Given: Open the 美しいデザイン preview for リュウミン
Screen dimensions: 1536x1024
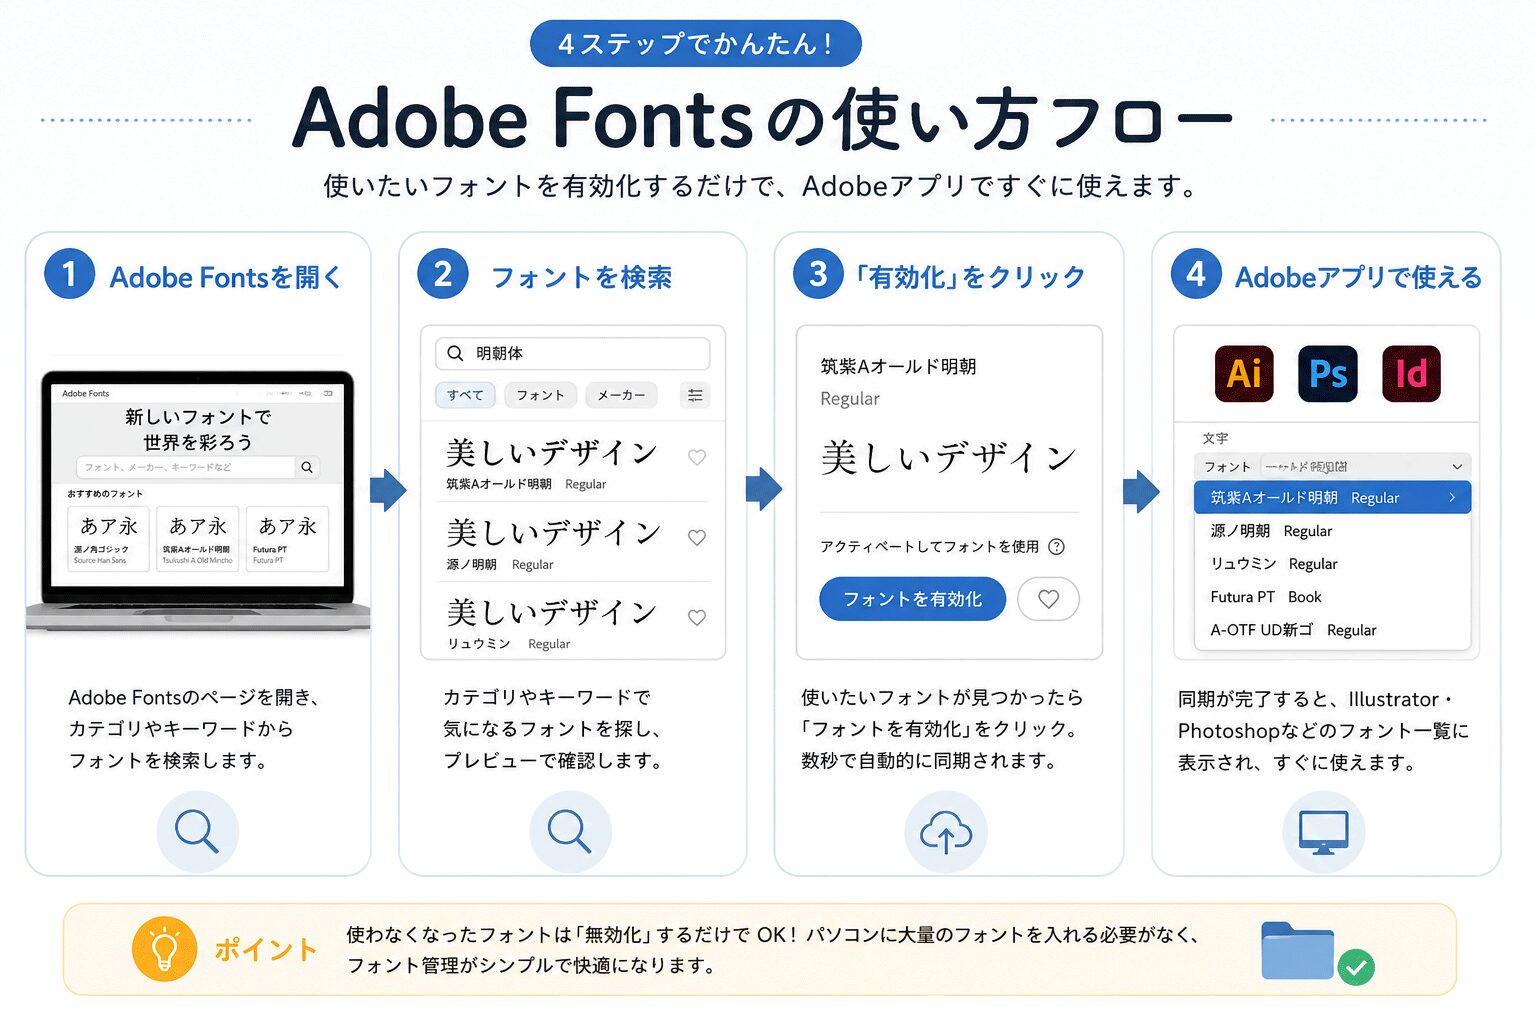Looking at the screenshot, I should pos(552,612).
